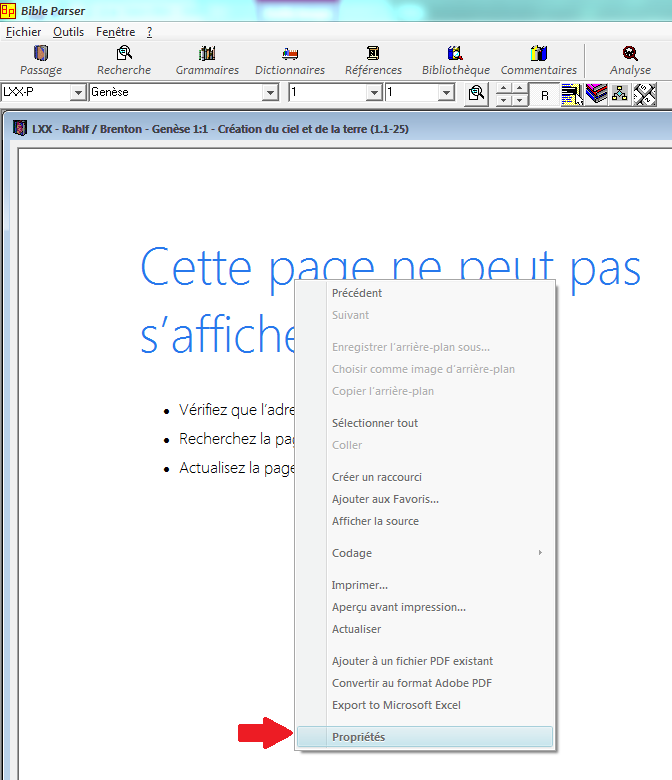Open the Commentaires toolbar button
Image resolution: width=672 pixels, height=780 pixels.
[539, 61]
